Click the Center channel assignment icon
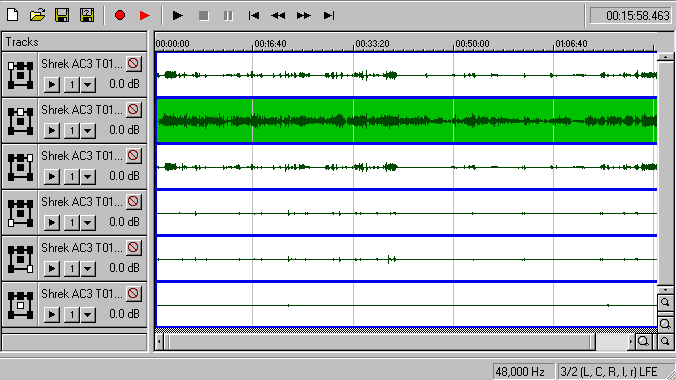This screenshot has width=676, height=380. pyautogui.click(x=20, y=121)
